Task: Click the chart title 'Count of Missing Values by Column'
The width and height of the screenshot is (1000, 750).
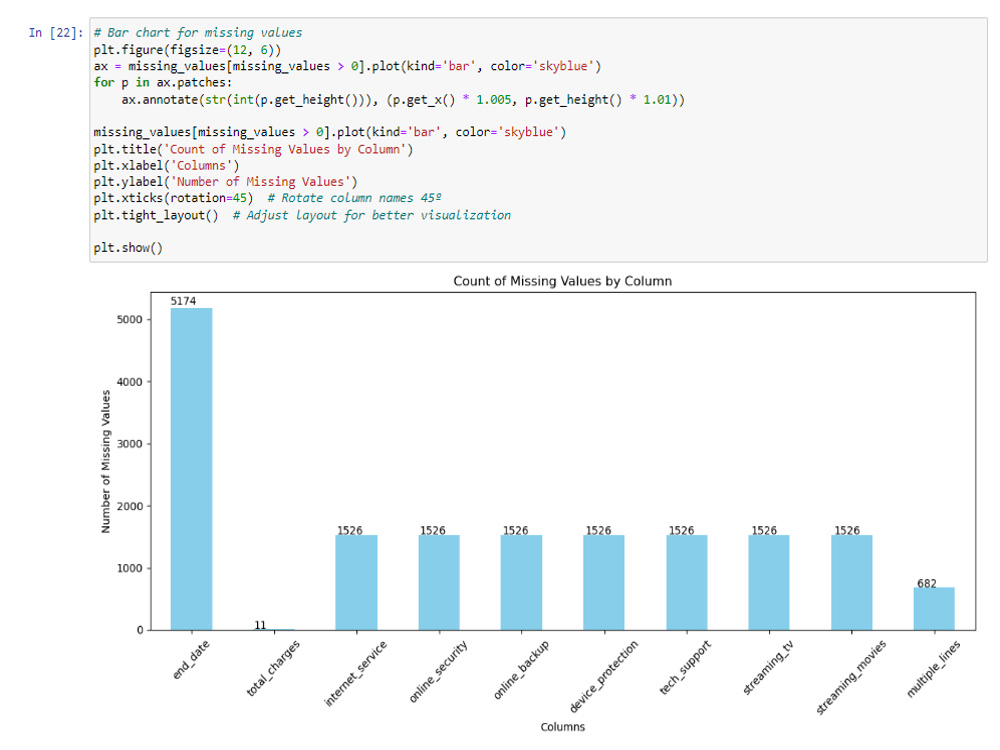Action: coord(562,281)
